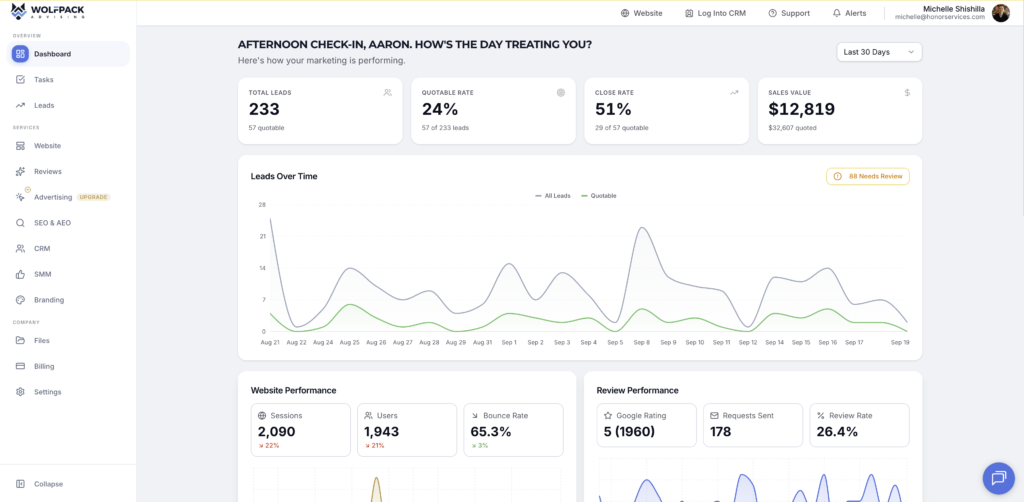This screenshot has width=1024, height=502.
Task: Collapse the sidebar using Collapse label
Action: 48,484
